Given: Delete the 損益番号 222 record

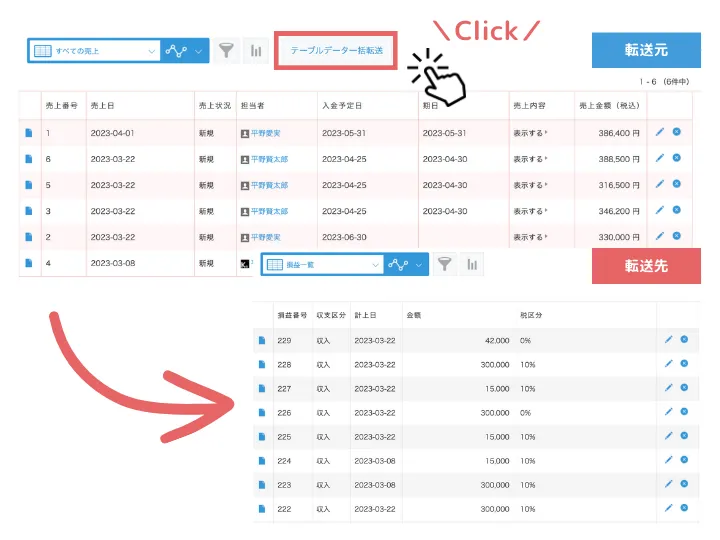Looking at the screenshot, I should tap(685, 508).
